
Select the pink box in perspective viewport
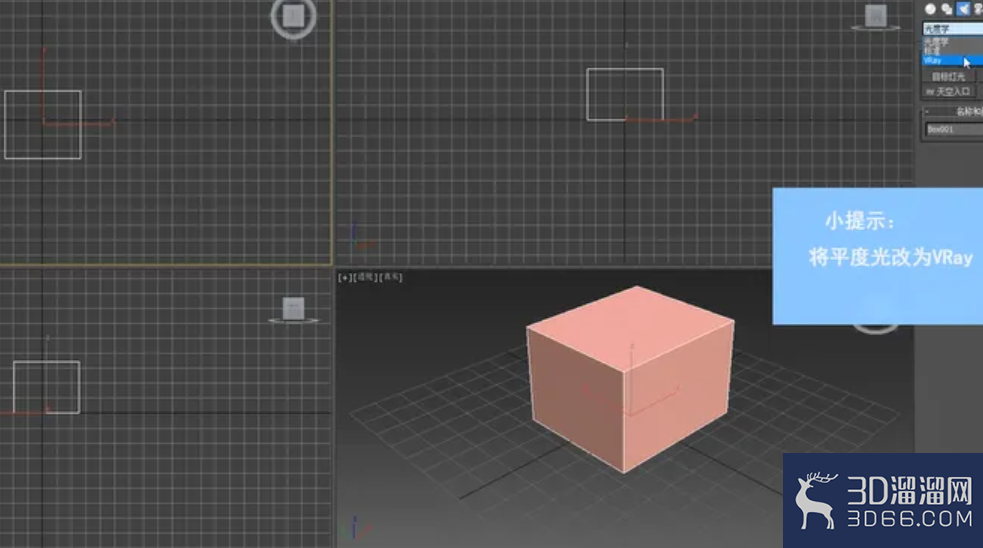click(630, 378)
